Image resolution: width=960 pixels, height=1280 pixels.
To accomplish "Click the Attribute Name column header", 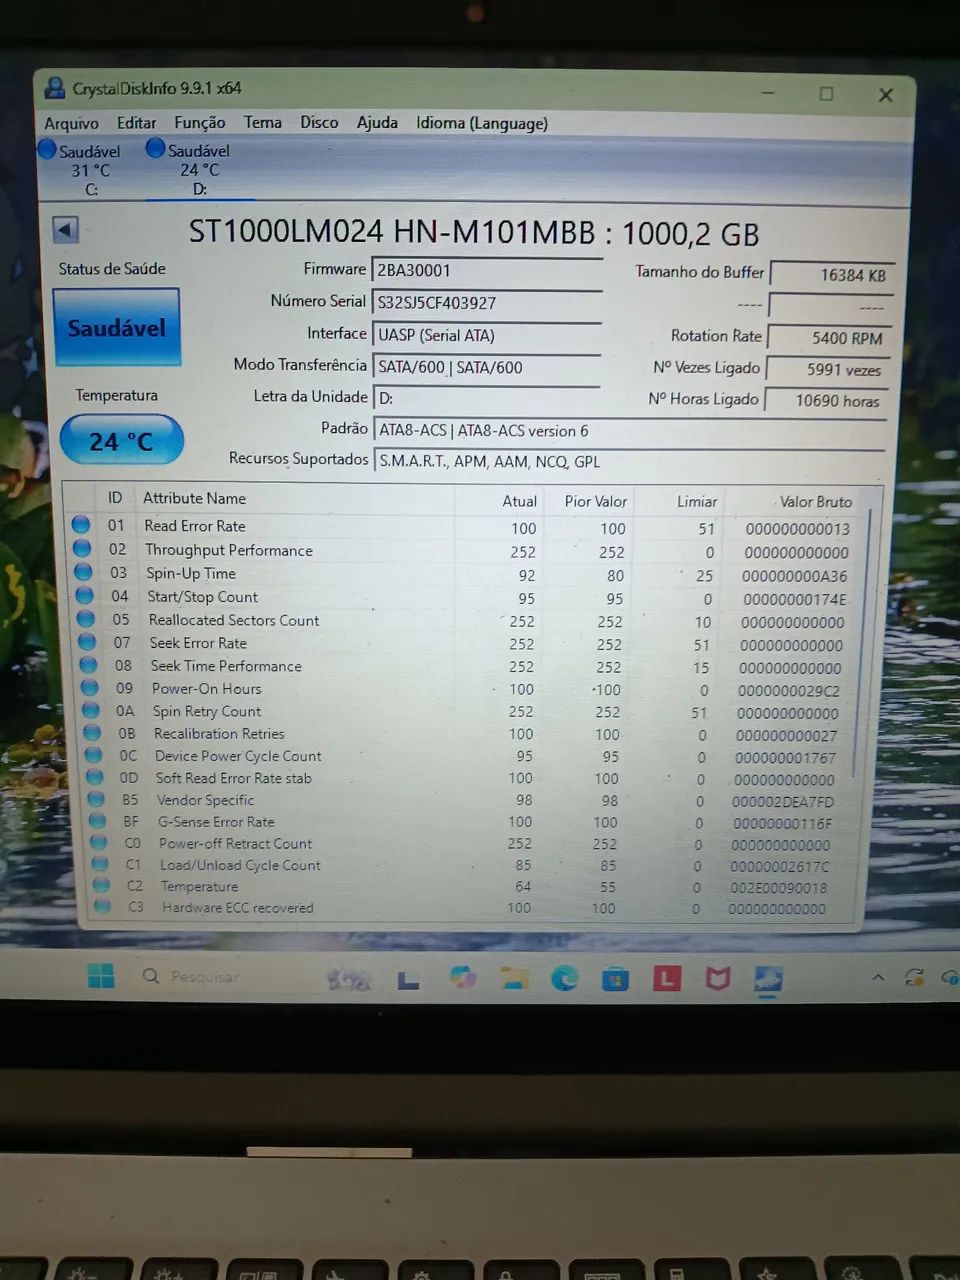I will coord(194,498).
